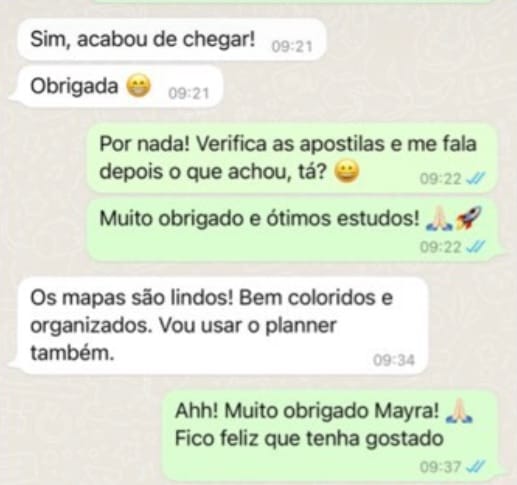Click the grinning emoji after Obrigada
Screen dimensions: 517x485
[138, 86]
